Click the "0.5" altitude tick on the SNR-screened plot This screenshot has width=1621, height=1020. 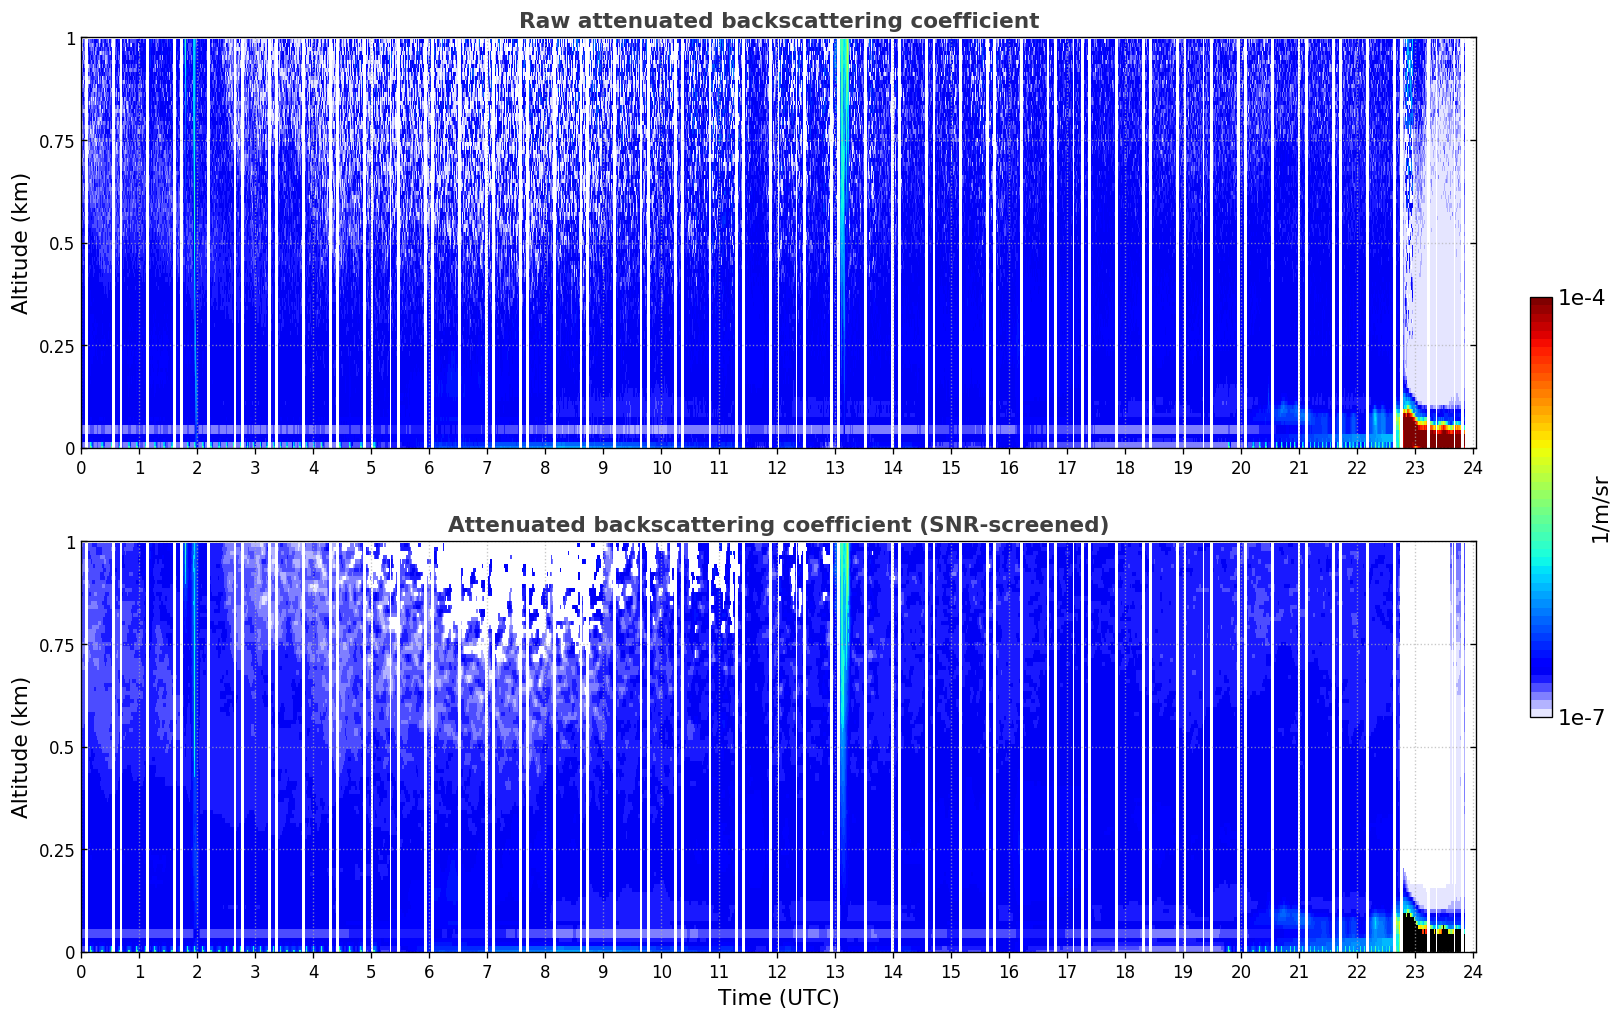pyautogui.click(x=62, y=748)
